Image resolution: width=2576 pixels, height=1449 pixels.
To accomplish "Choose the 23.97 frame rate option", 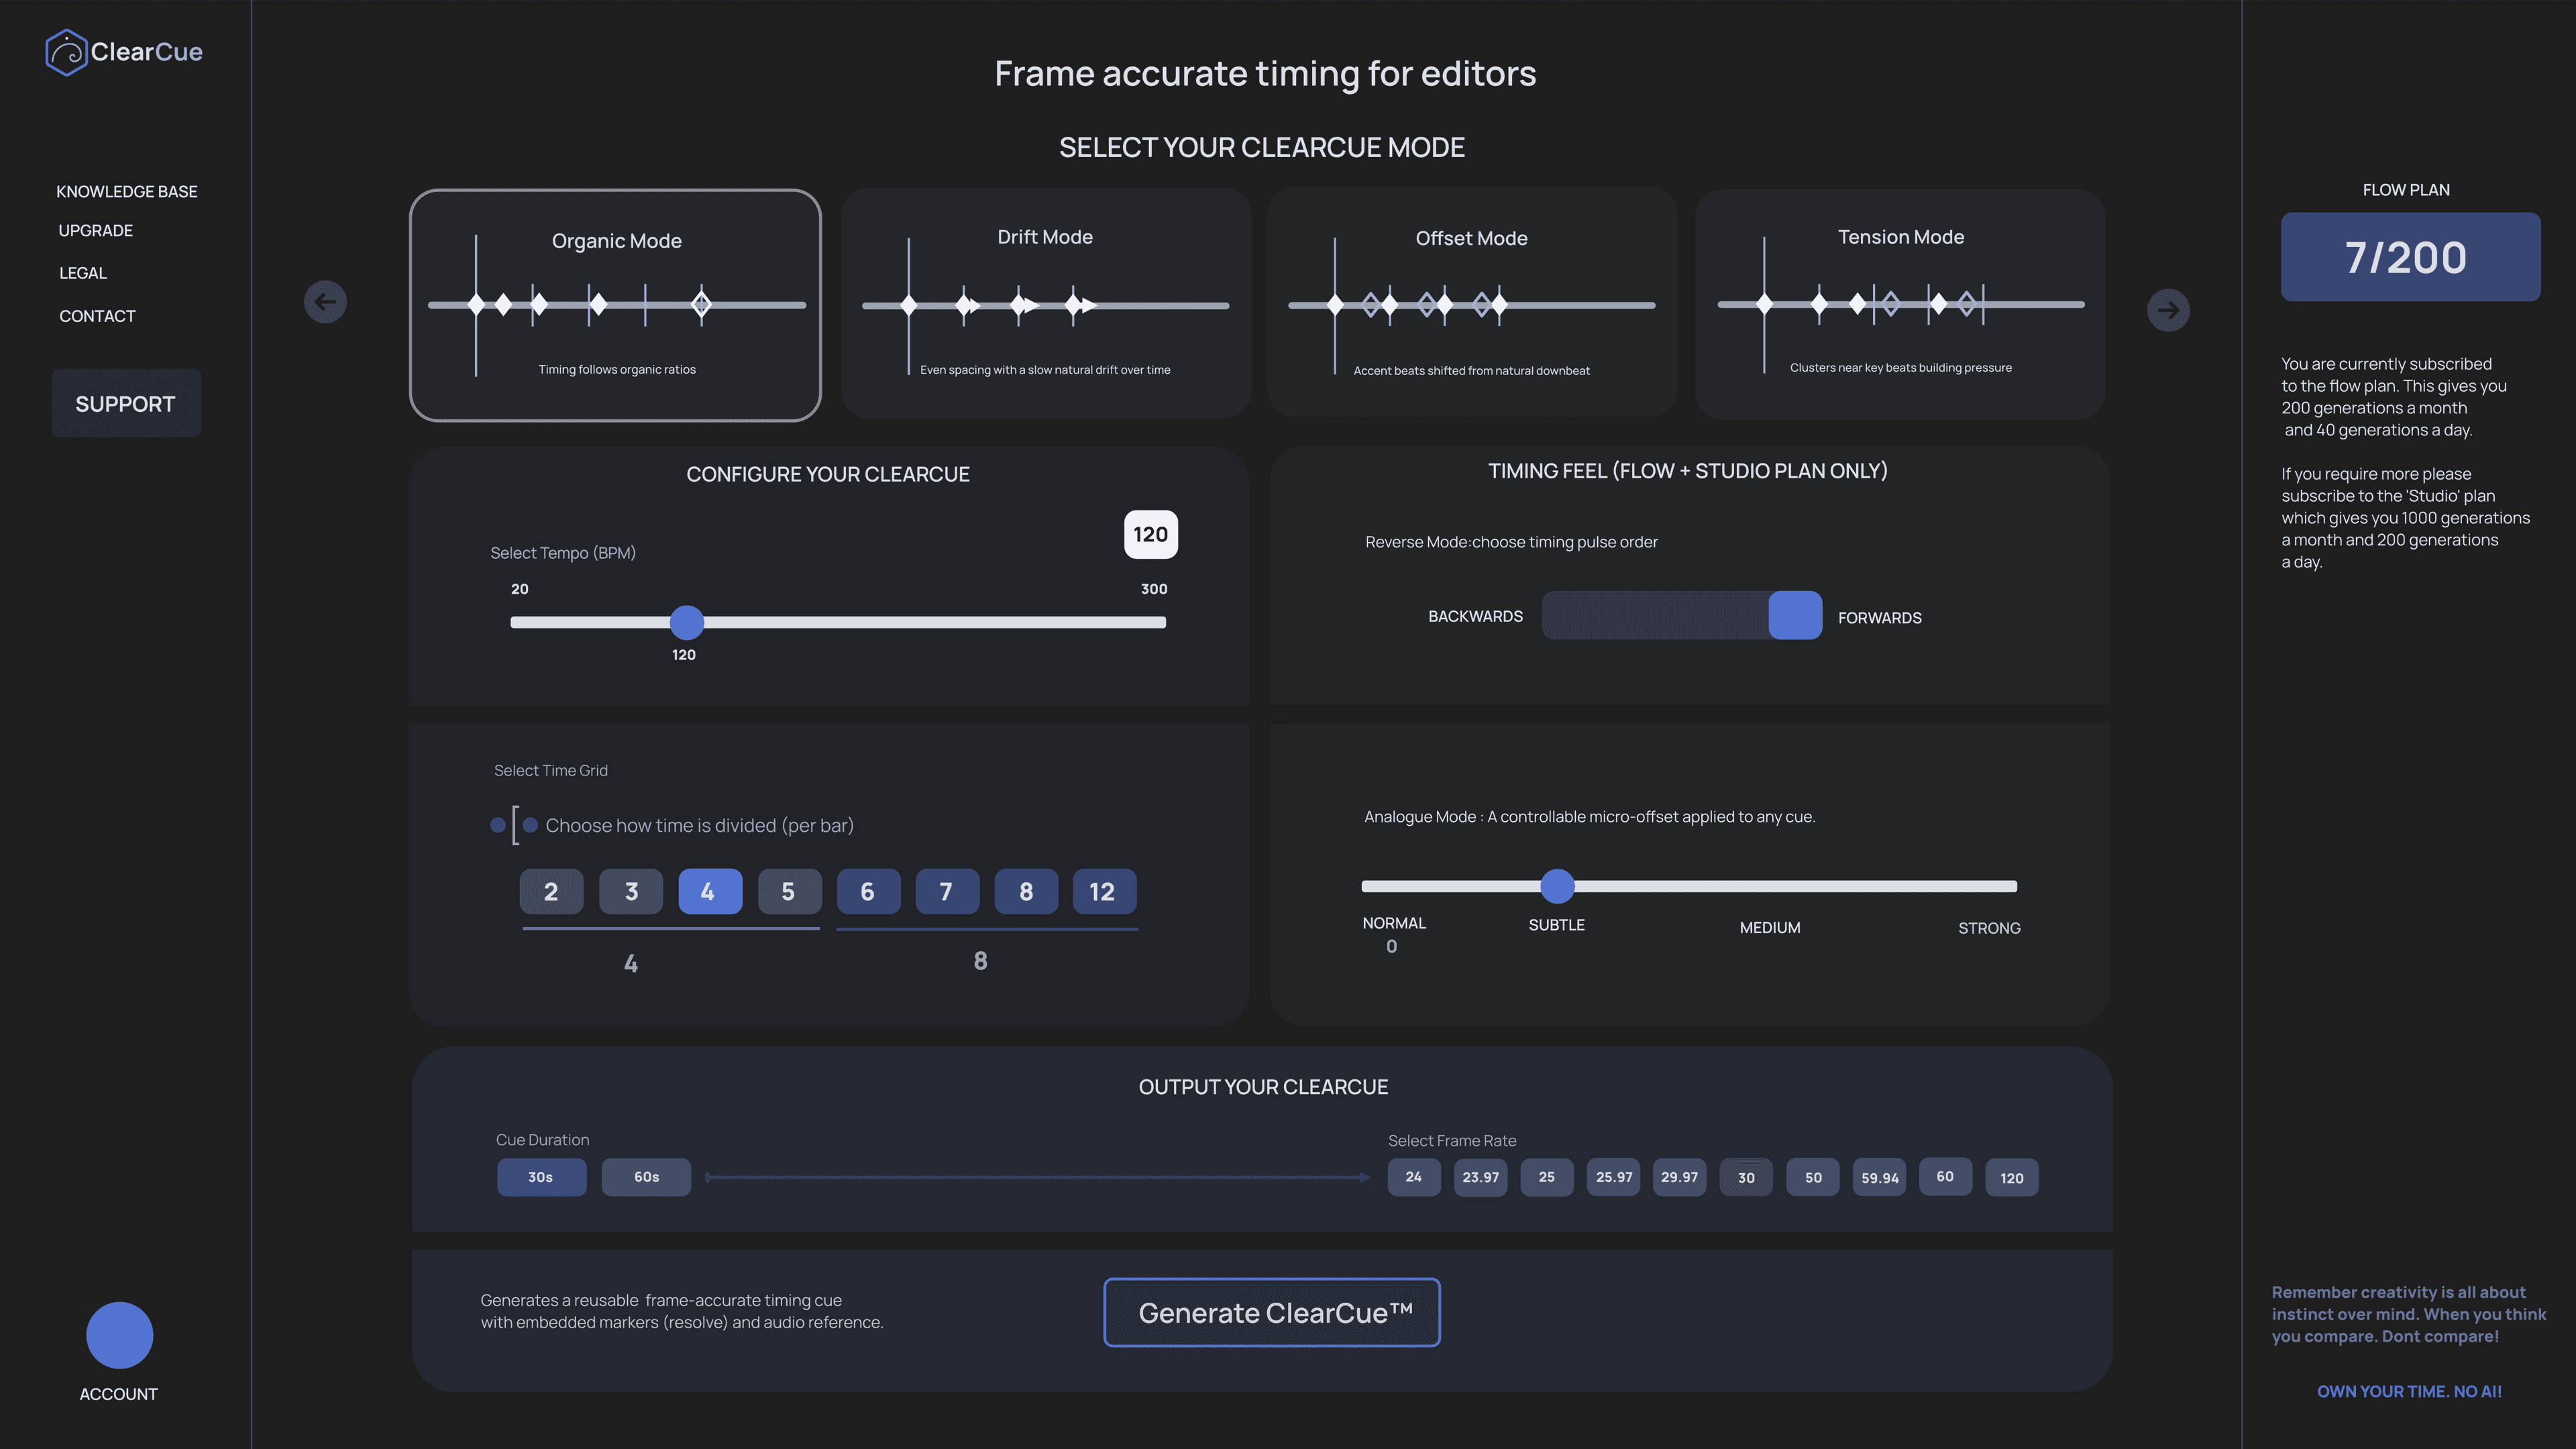I will pos(1480,1177).
